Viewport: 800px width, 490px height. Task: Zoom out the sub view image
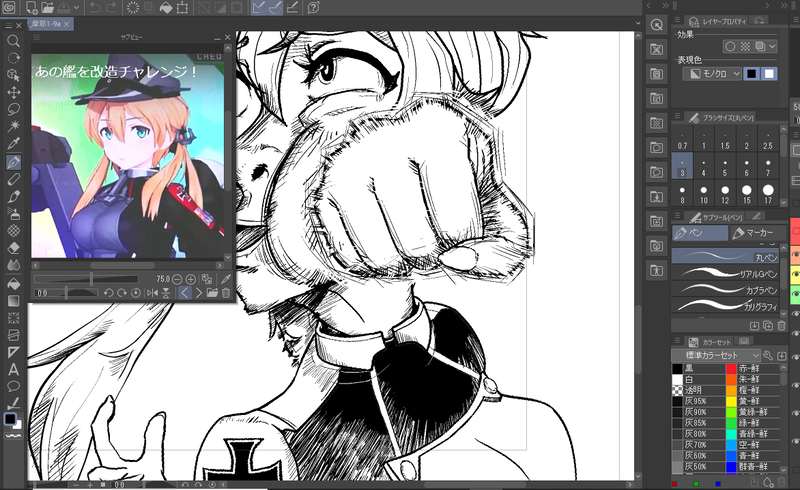pos(177,279)
